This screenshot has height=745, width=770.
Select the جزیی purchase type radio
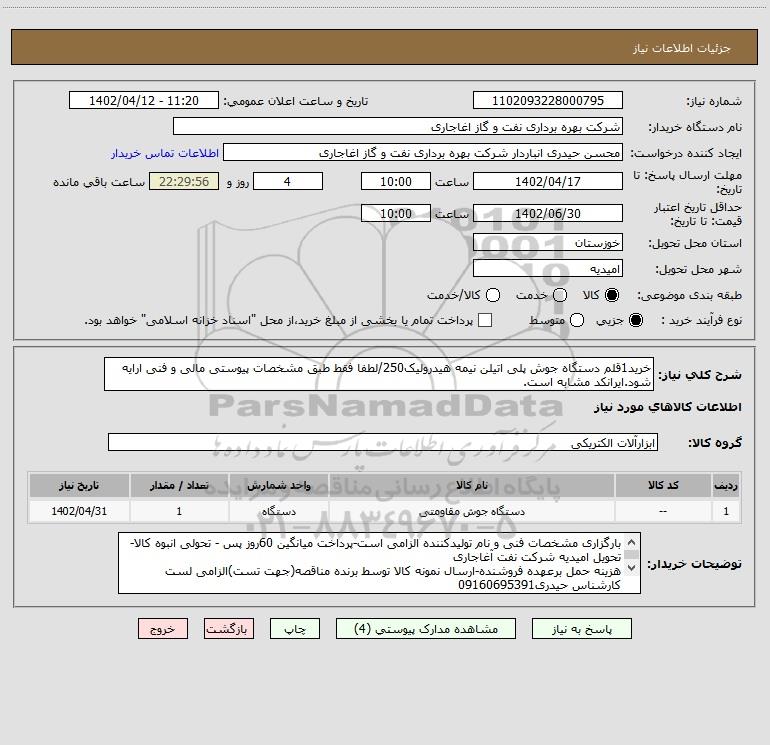[x=635, y=320]
